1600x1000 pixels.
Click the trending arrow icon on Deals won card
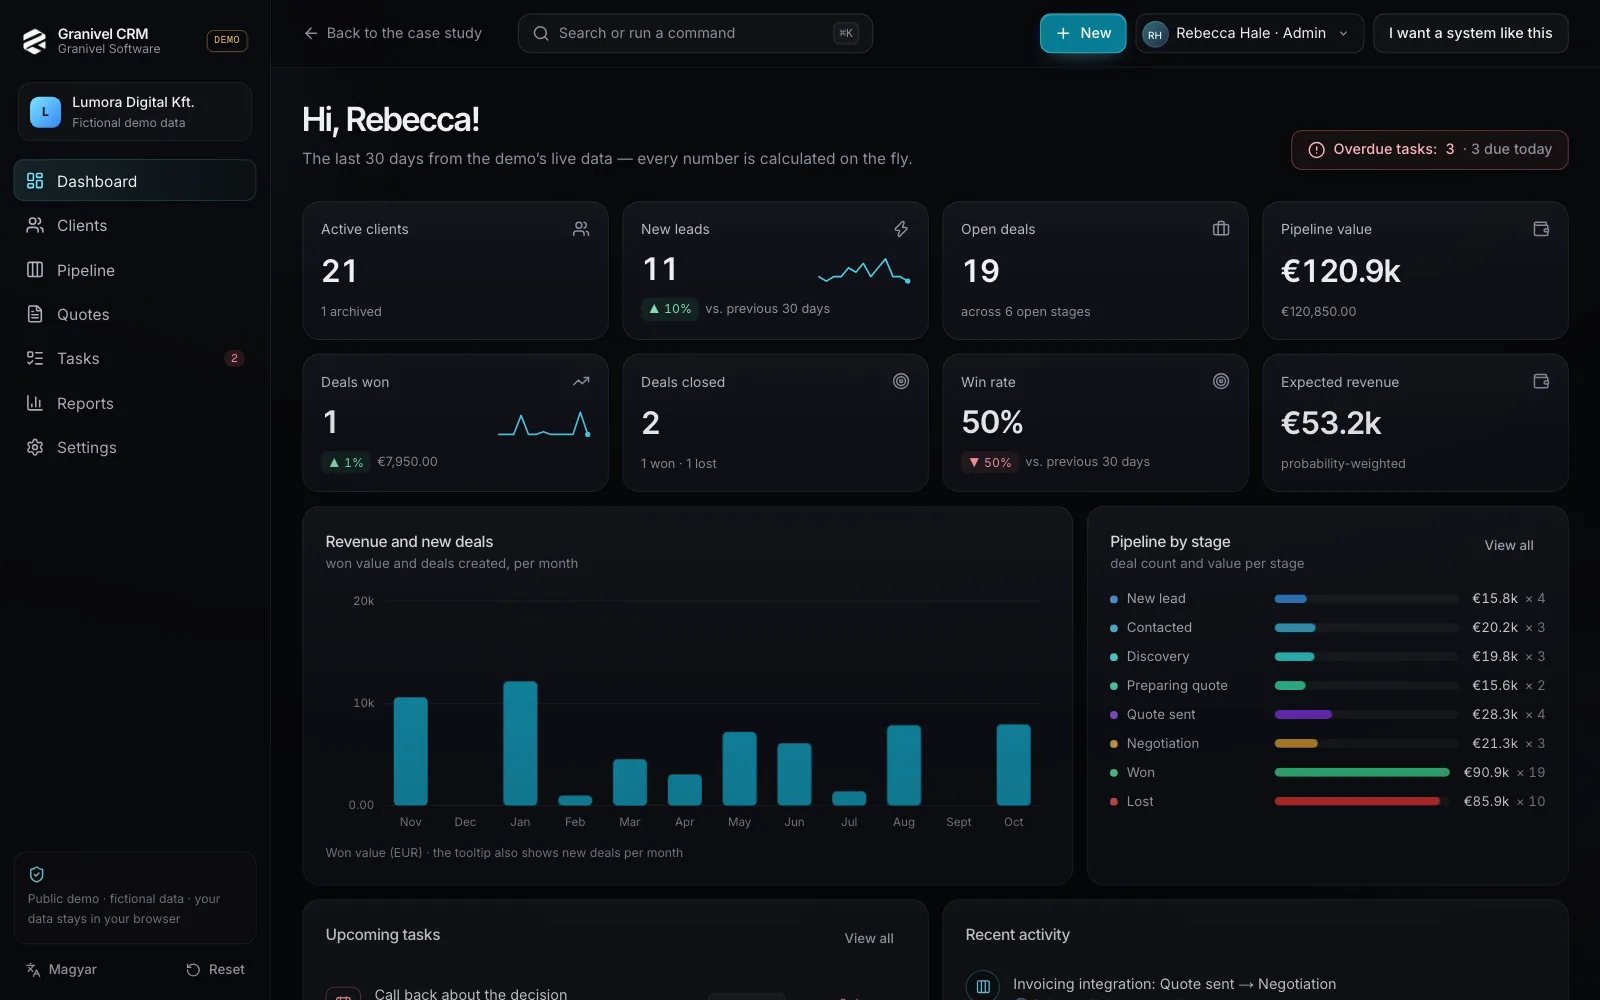(581, 381)
